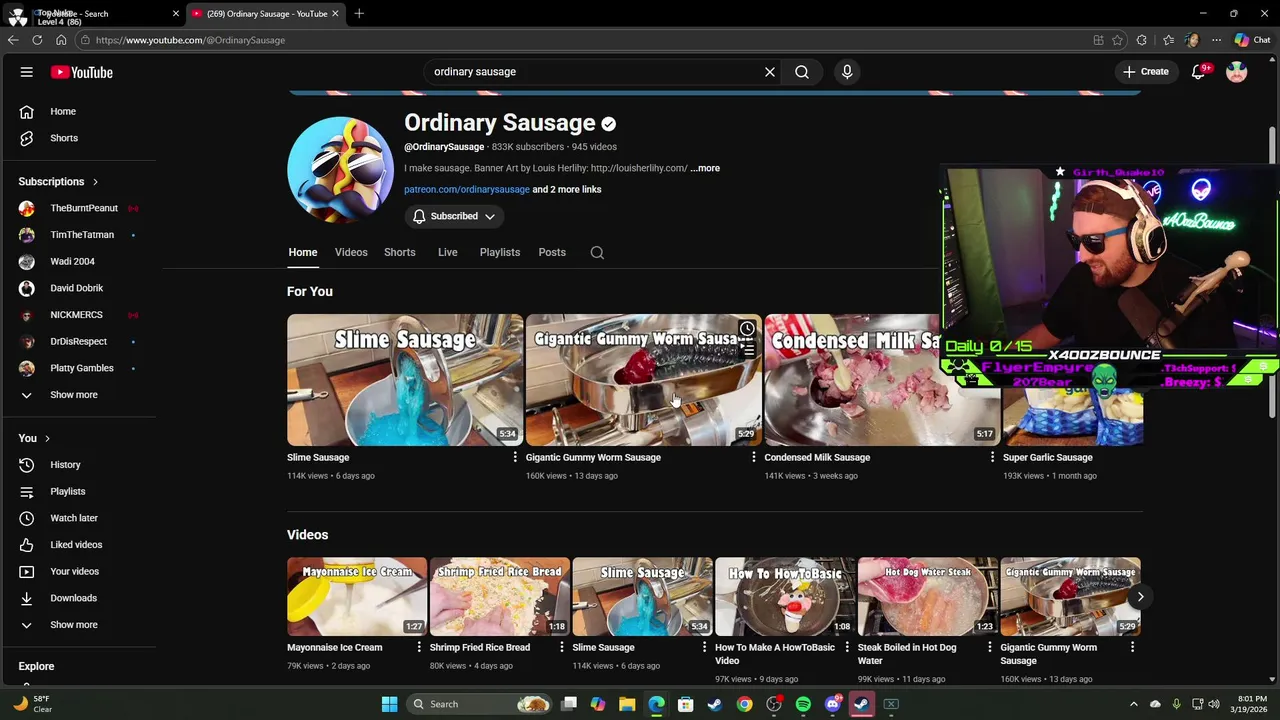Switch to the Posts tab

[x=552, y=252]
